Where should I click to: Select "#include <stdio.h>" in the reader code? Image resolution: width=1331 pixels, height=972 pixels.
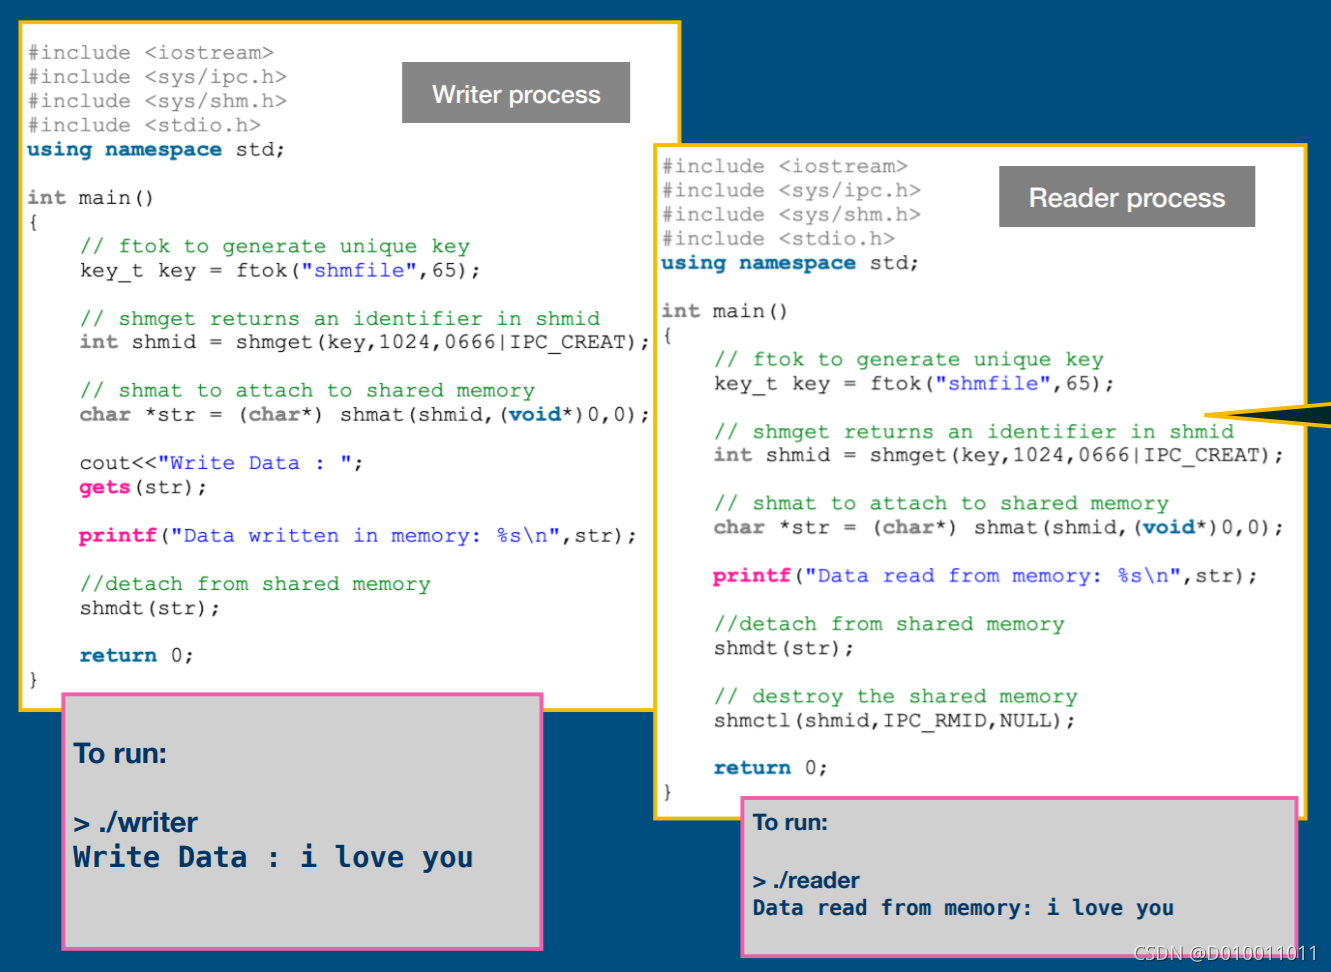778,238
